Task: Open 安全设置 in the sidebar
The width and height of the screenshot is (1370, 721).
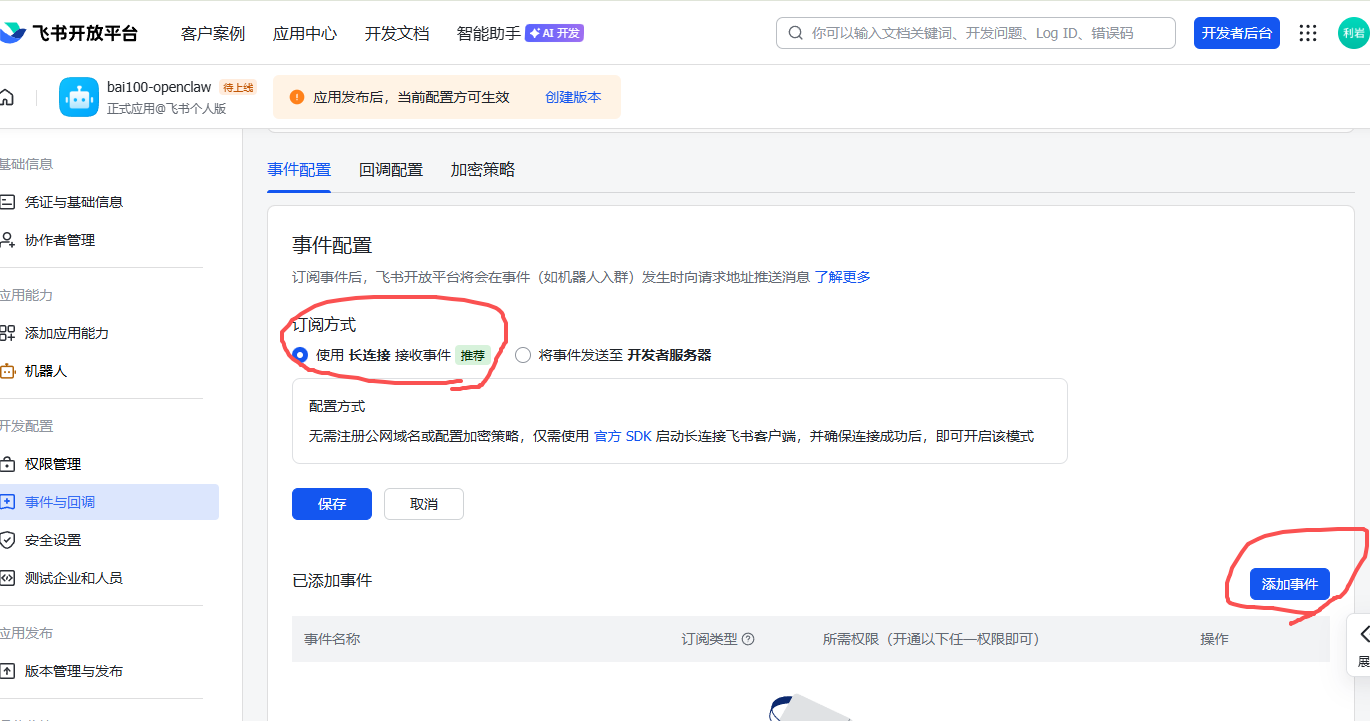Action: click(53, 540)
